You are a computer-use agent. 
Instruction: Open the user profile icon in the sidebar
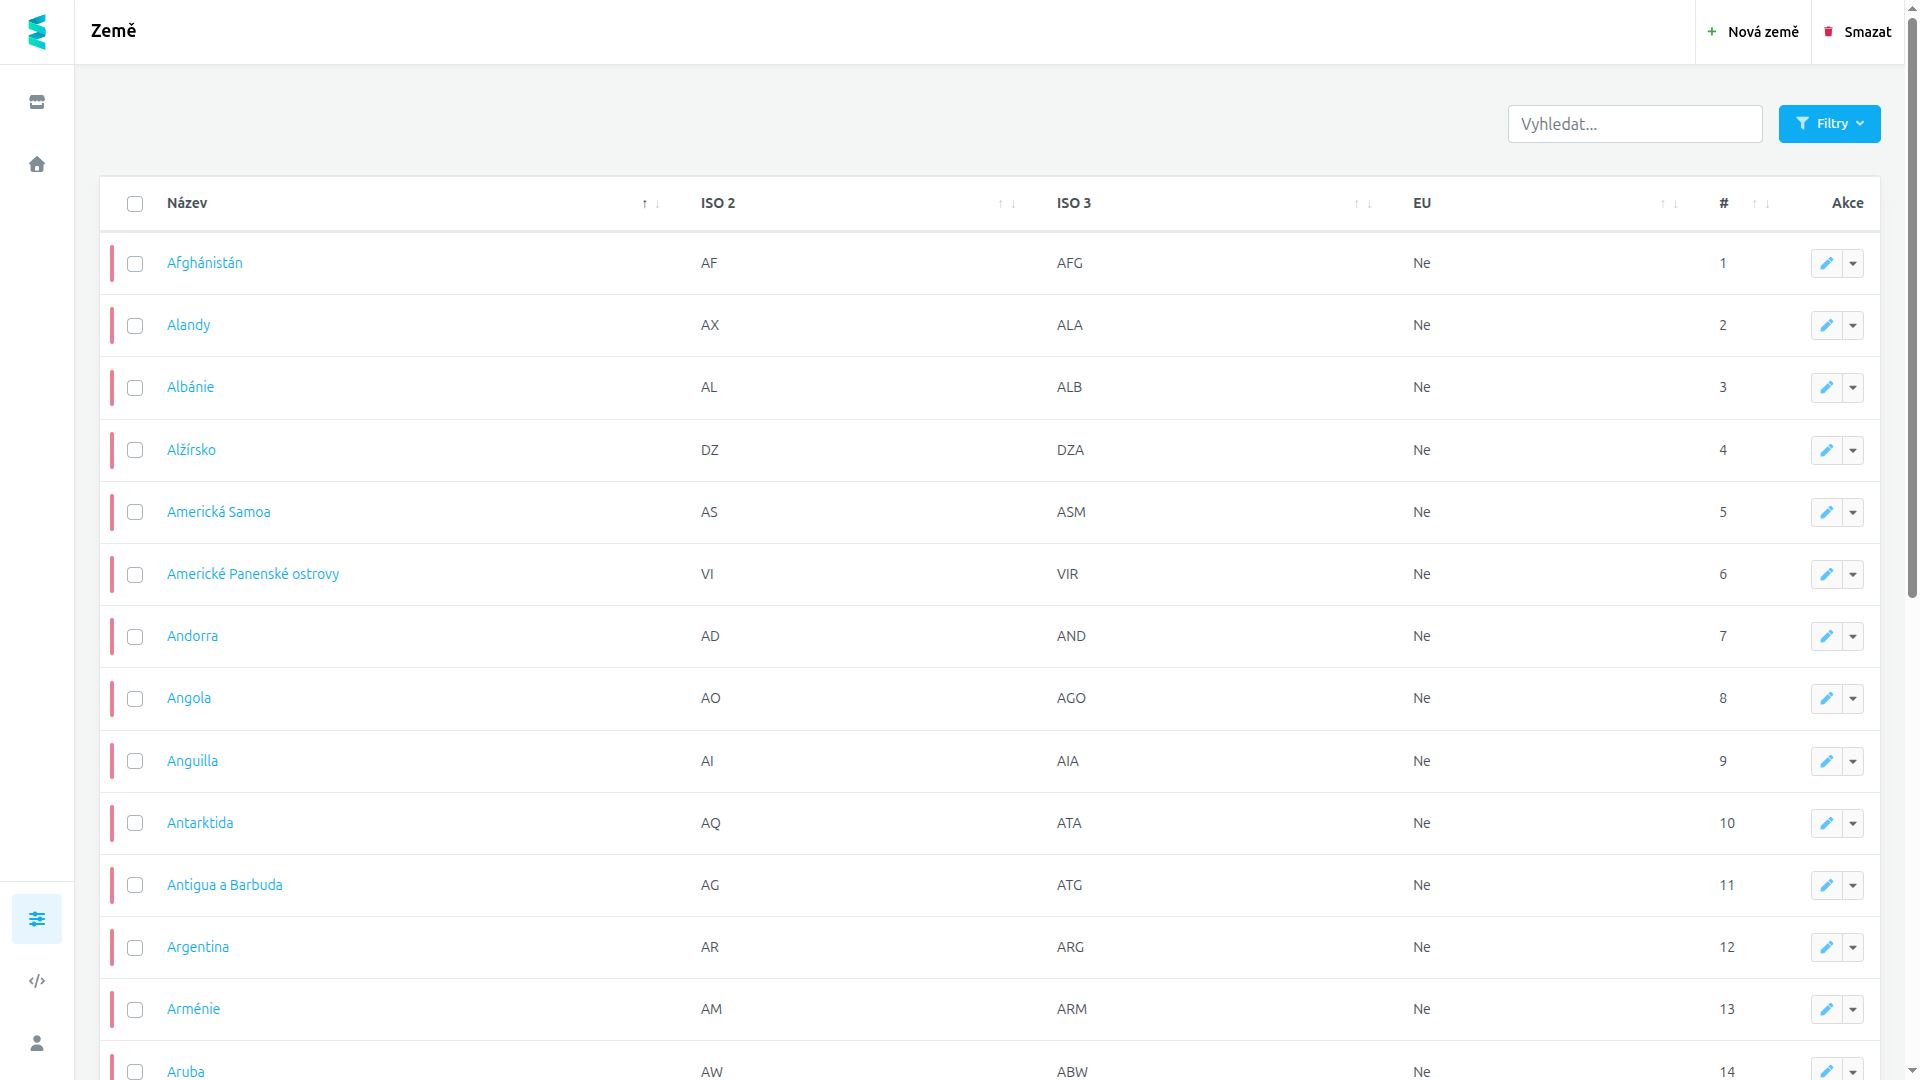[x=37, y=1043]
